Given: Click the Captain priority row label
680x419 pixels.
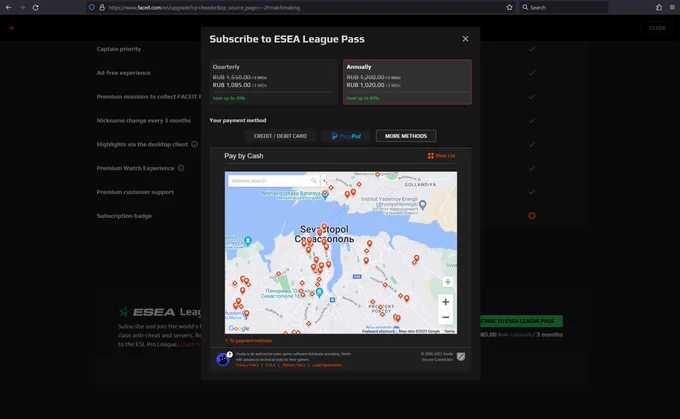Looking at the screenshot, I should pyautogui.click(x=119, y=49).
